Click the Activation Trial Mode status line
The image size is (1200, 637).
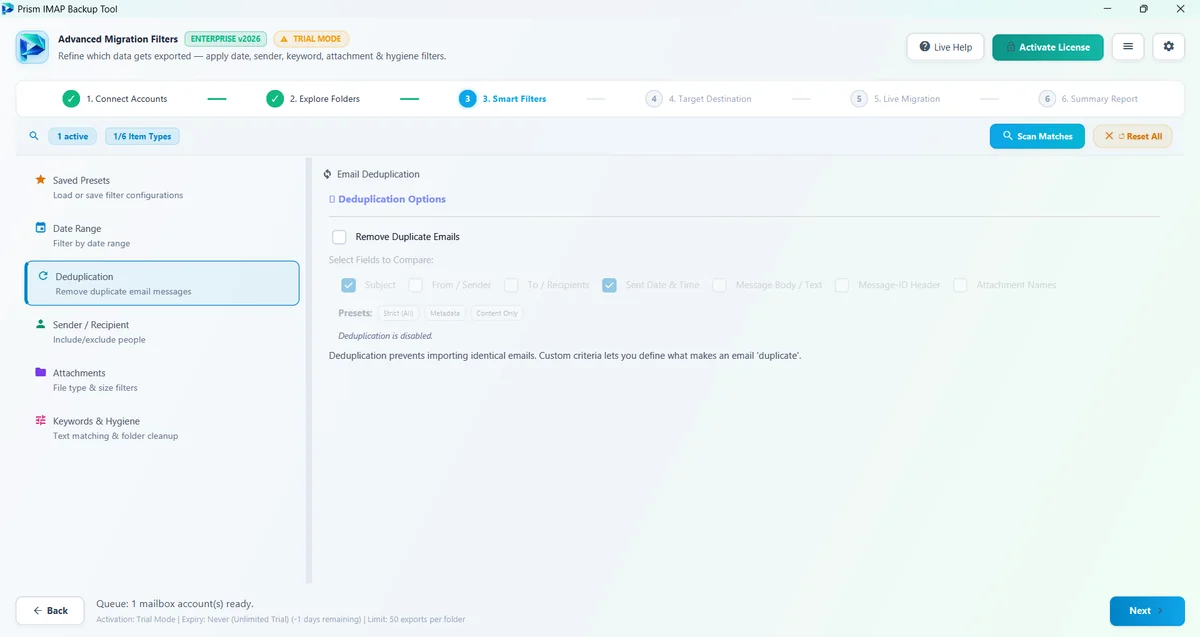[x=280, y=620]
